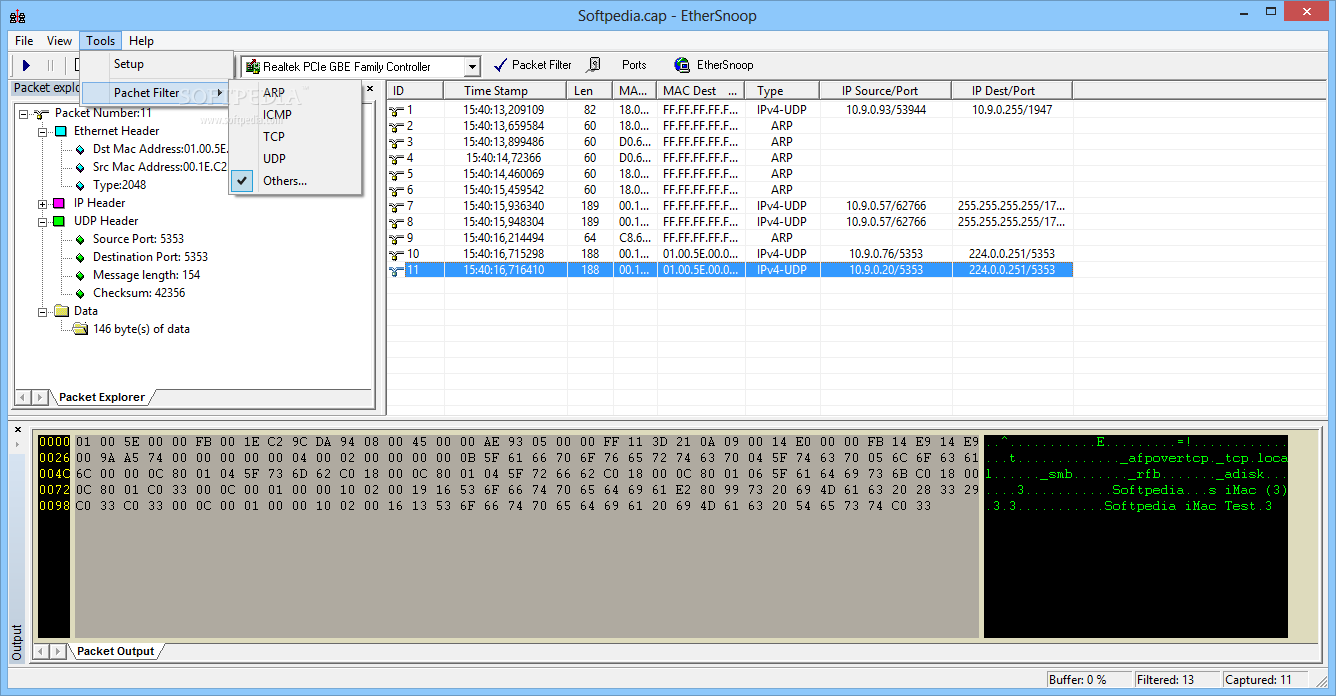Pause capture with the pause icon
Image resolution: width=1336 pixels, height=696 pixels.
coord(50,65)
